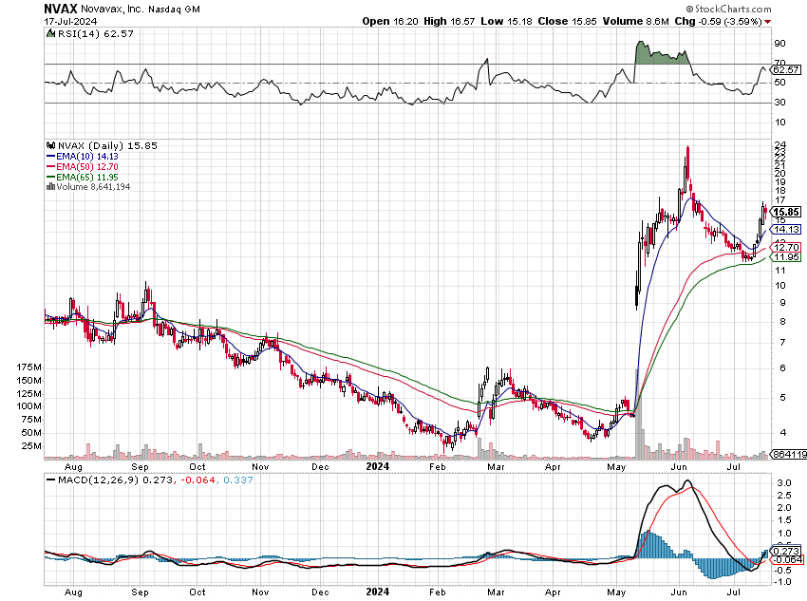Click the 175M volume axis label
807x601 pixels.
tap(29, 367)
